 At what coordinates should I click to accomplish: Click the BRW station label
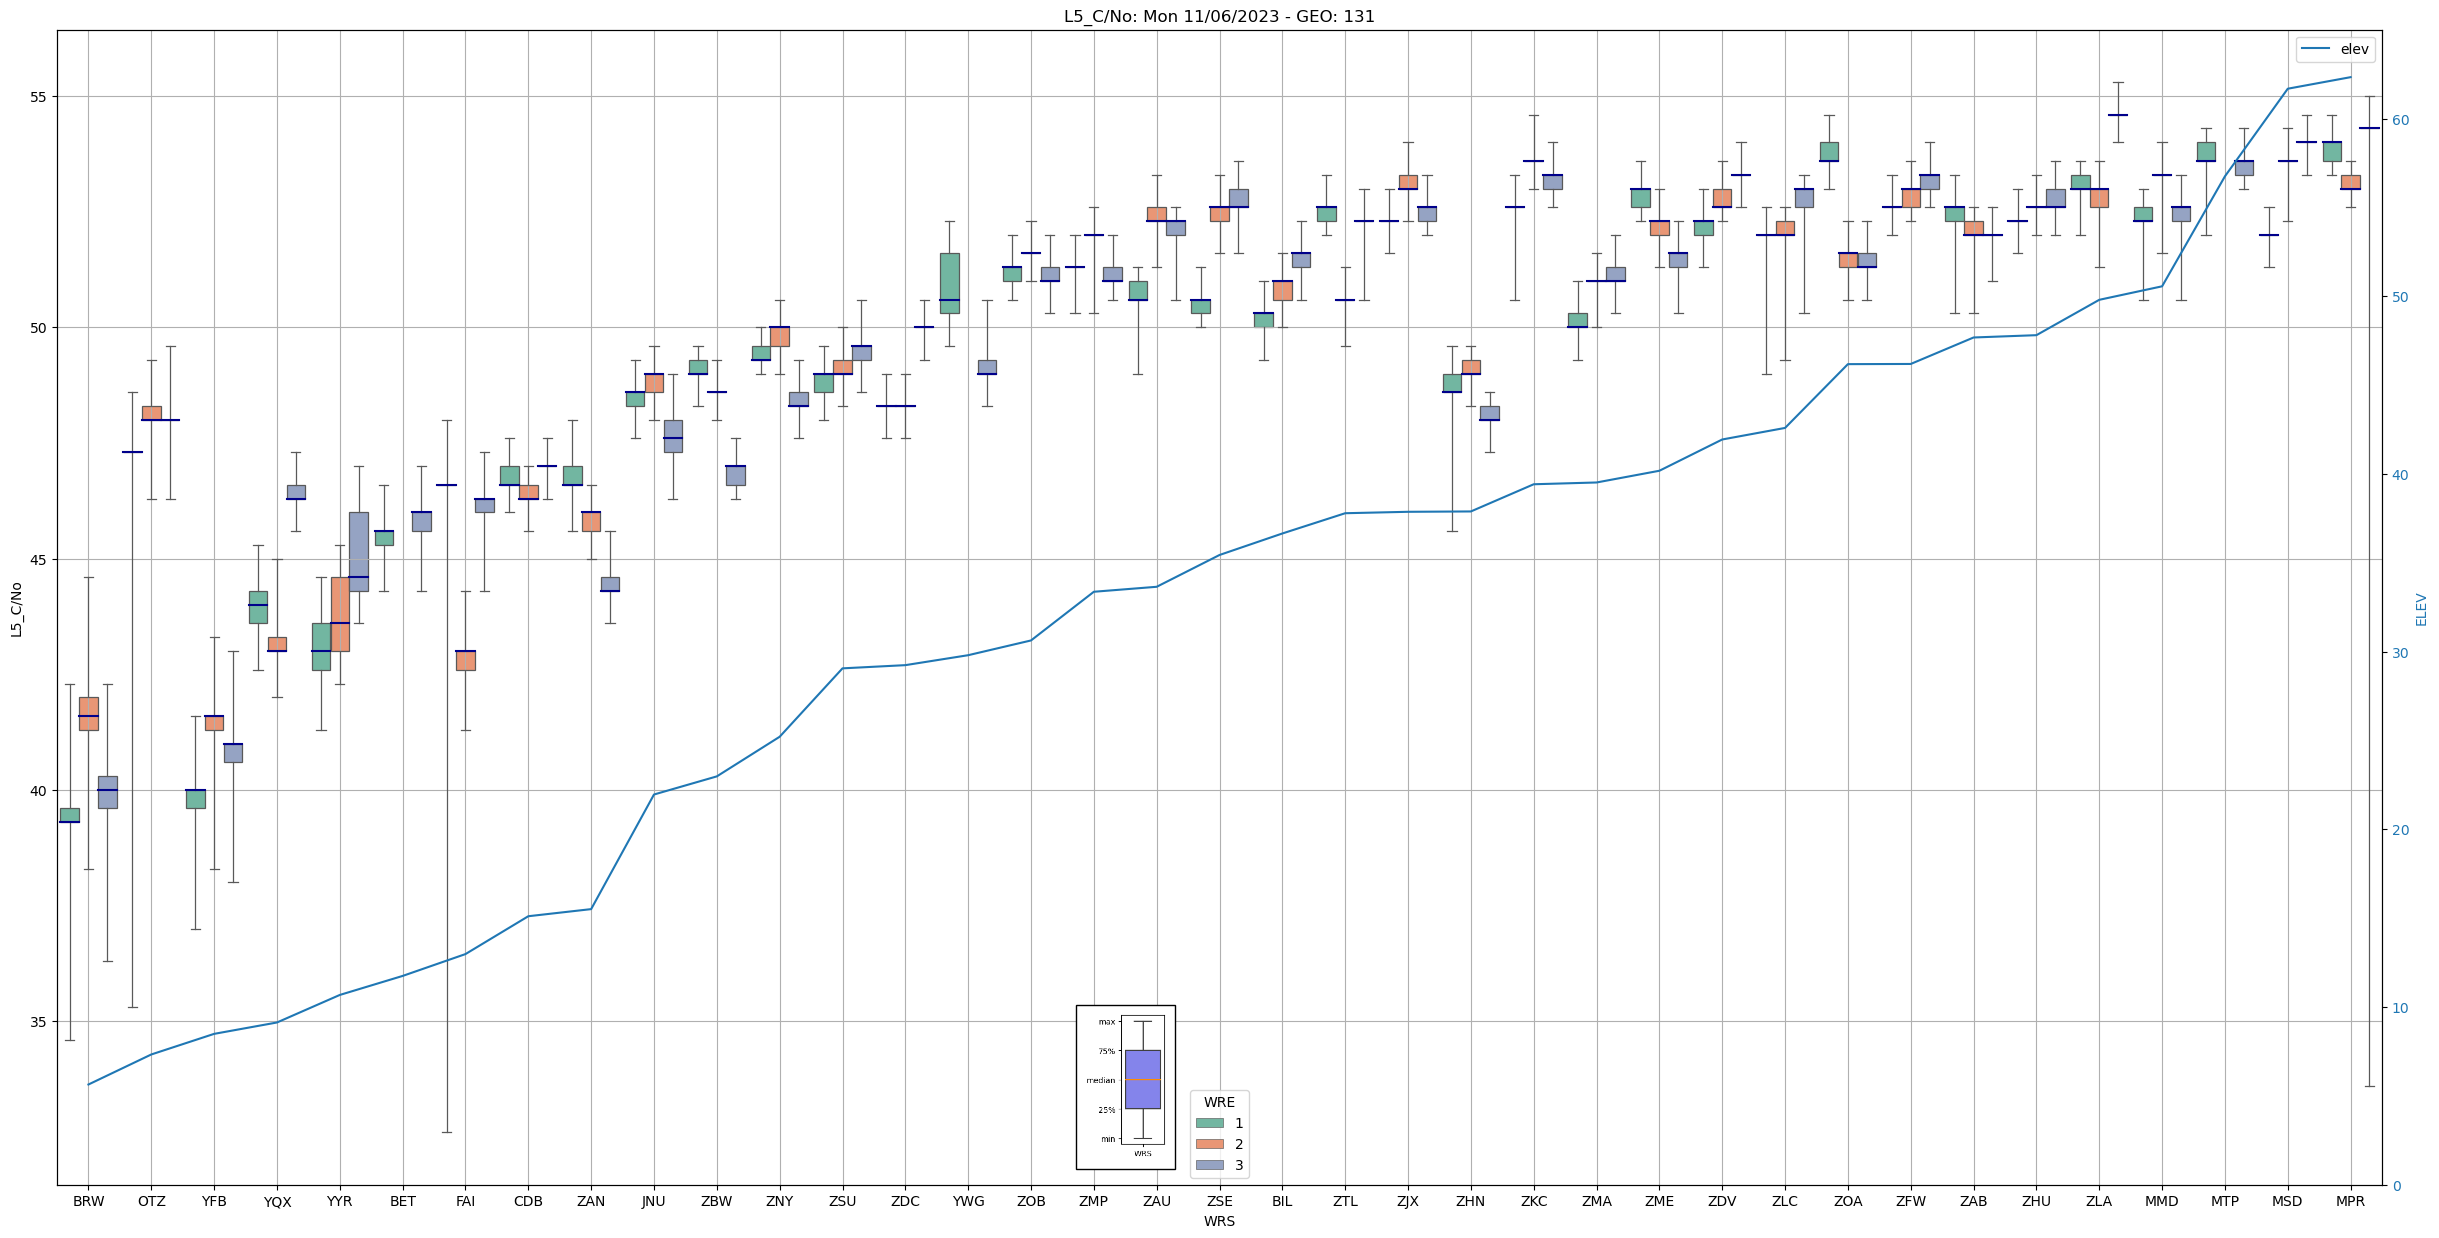[x=88, y=1202]
